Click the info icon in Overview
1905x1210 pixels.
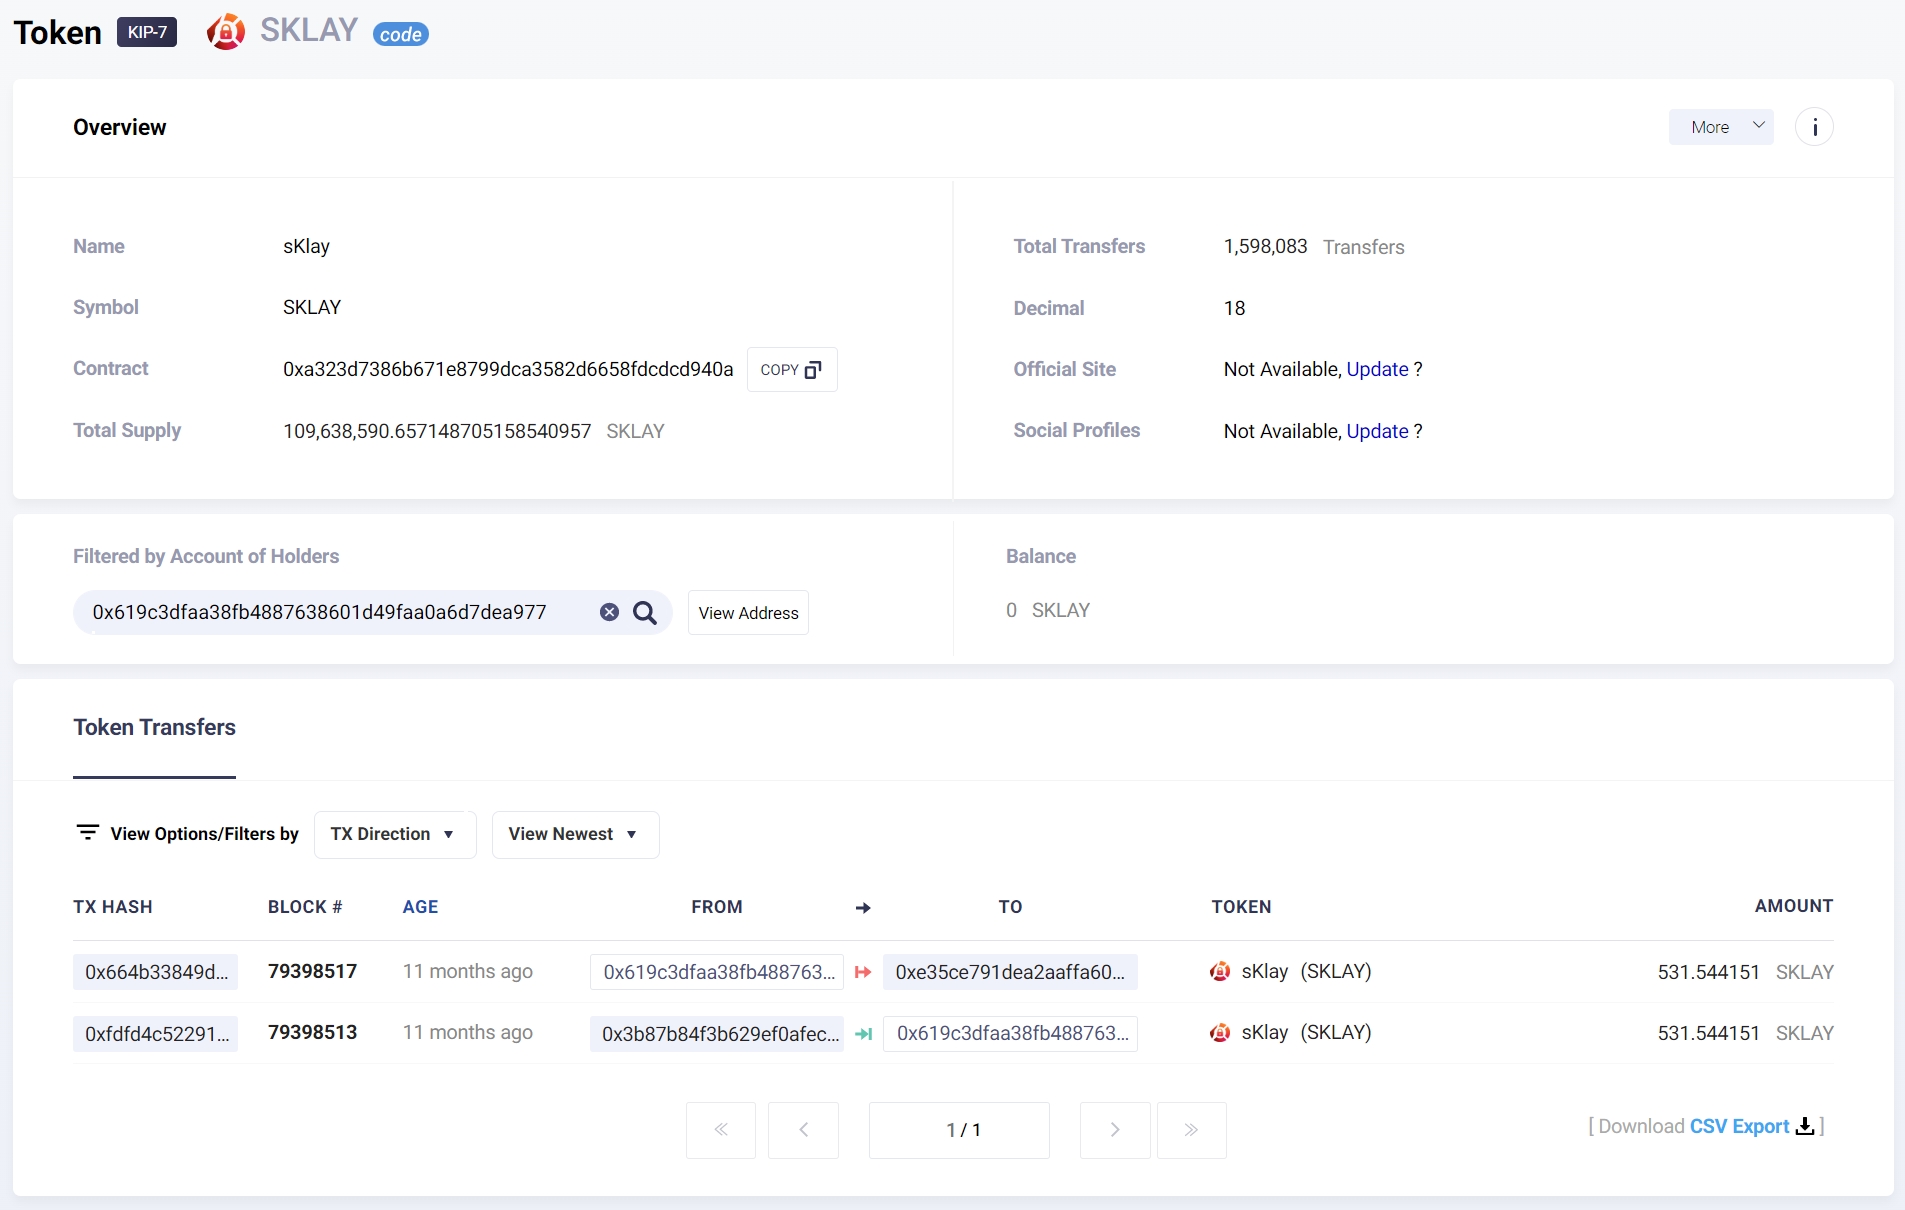point(1814,127)
